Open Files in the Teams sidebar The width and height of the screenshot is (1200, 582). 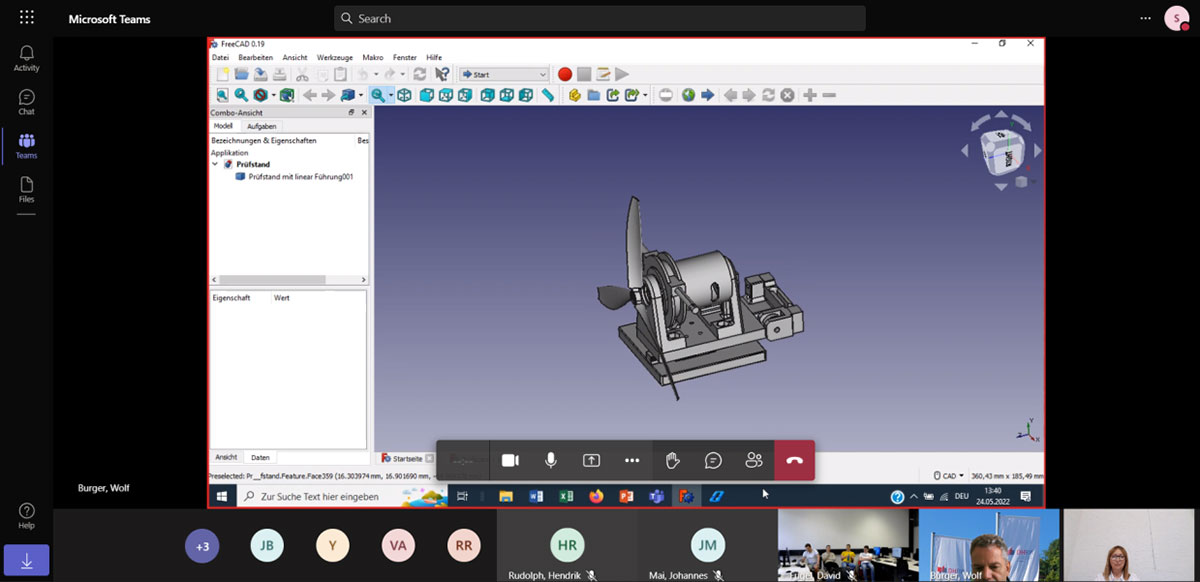click(x=26, y=190)
